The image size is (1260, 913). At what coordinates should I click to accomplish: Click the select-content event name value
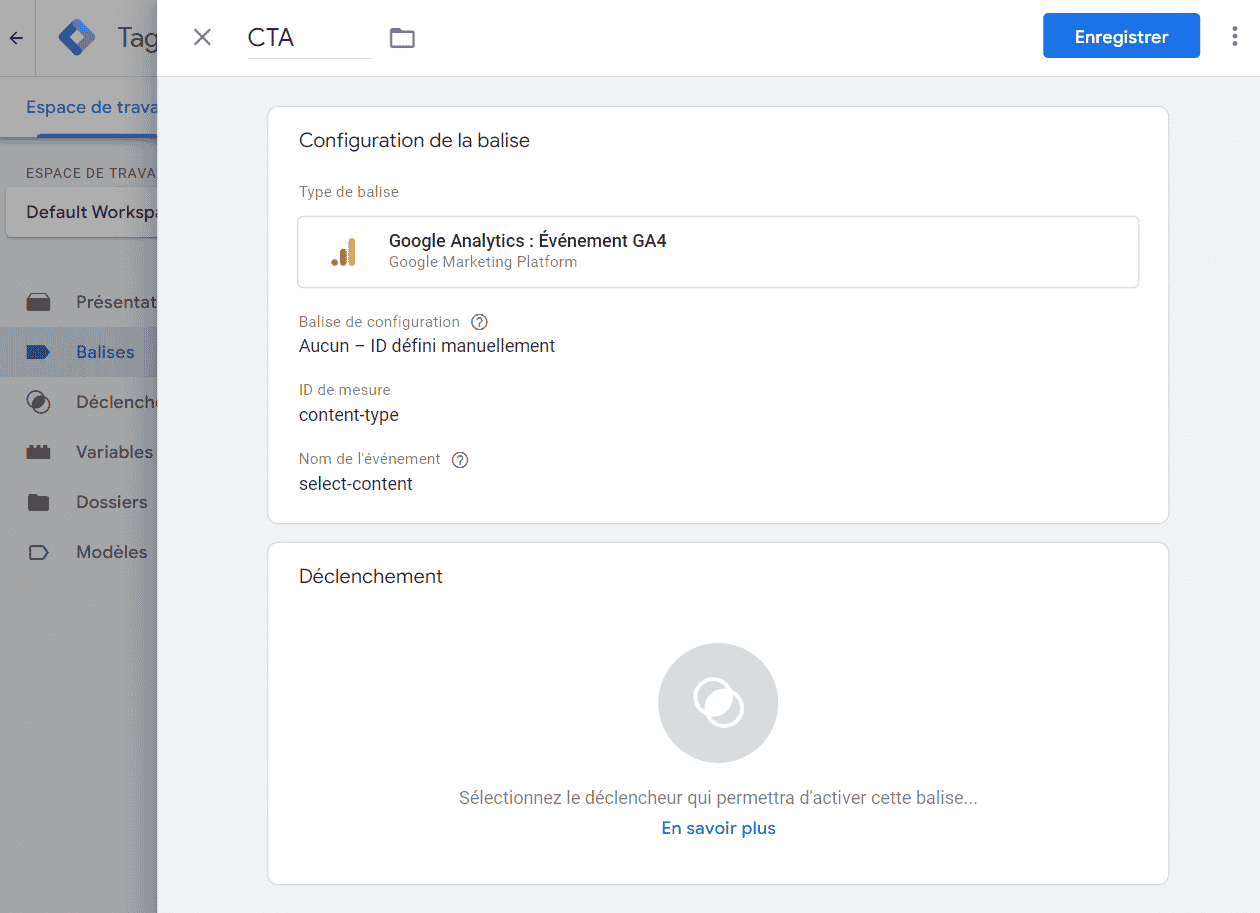point(356,484)
